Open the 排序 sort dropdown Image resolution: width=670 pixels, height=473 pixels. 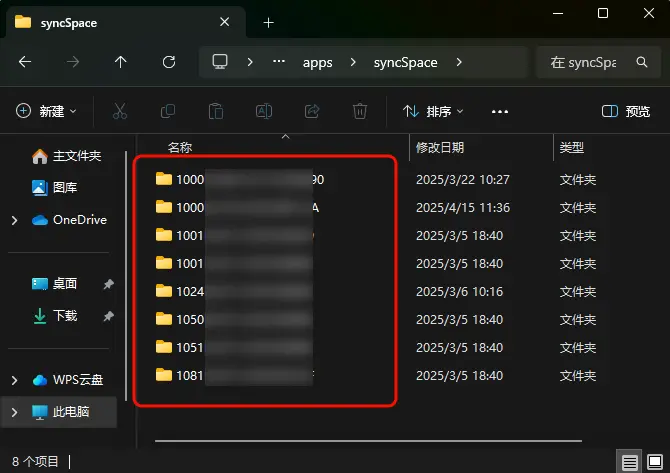(x=434, y=111)
